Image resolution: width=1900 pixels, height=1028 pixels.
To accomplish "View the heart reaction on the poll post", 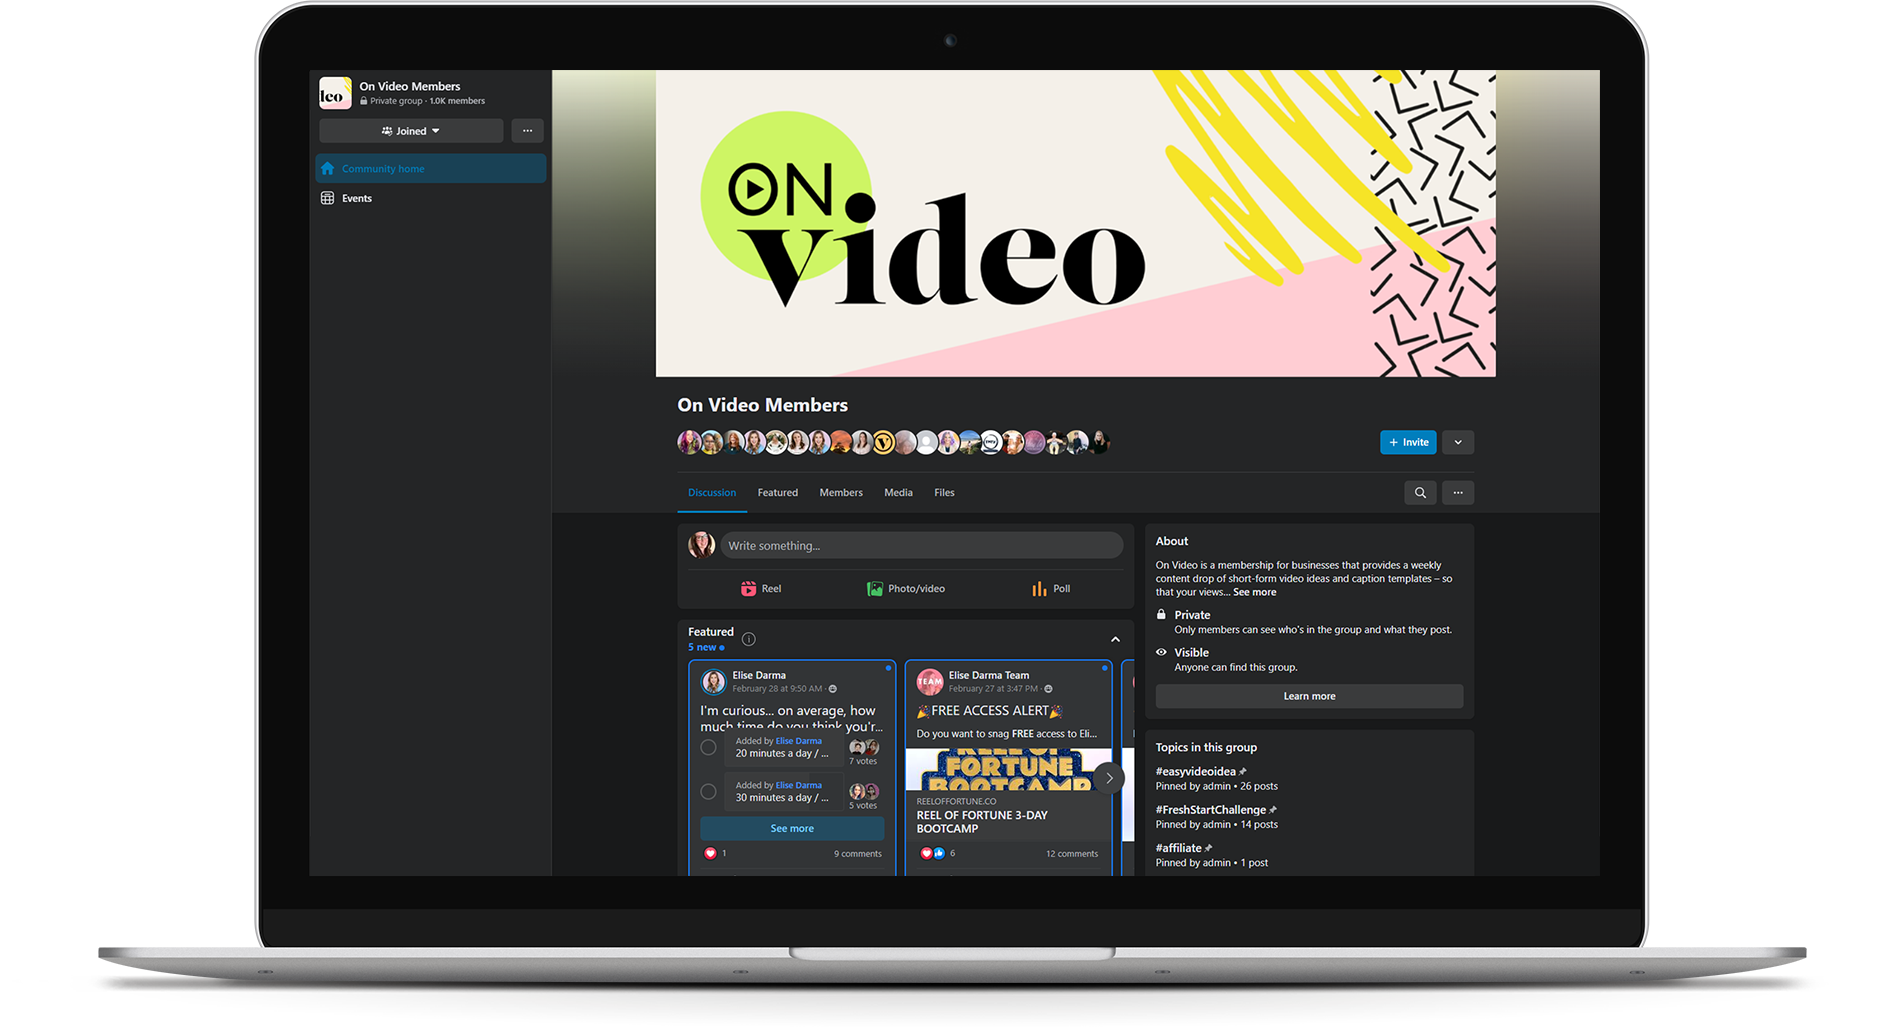I will (711, 853).
